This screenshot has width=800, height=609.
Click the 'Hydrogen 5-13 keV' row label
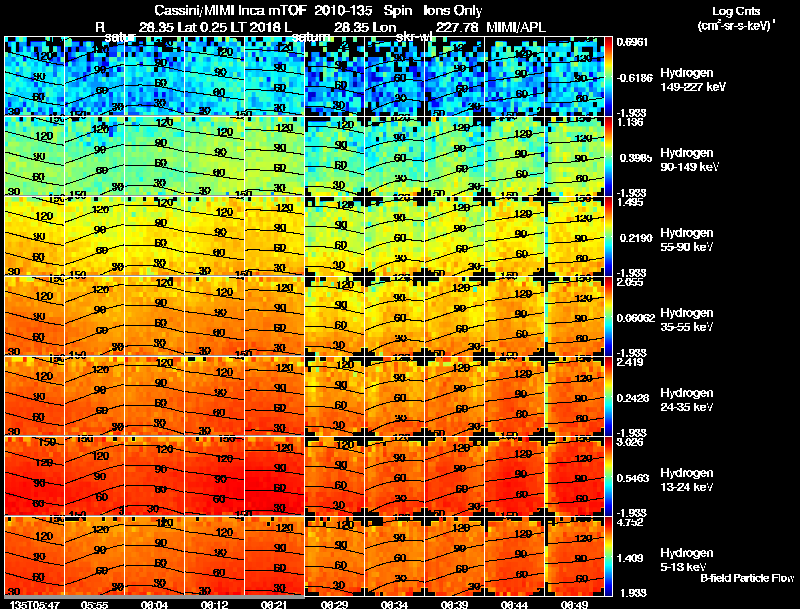point(687,560)
